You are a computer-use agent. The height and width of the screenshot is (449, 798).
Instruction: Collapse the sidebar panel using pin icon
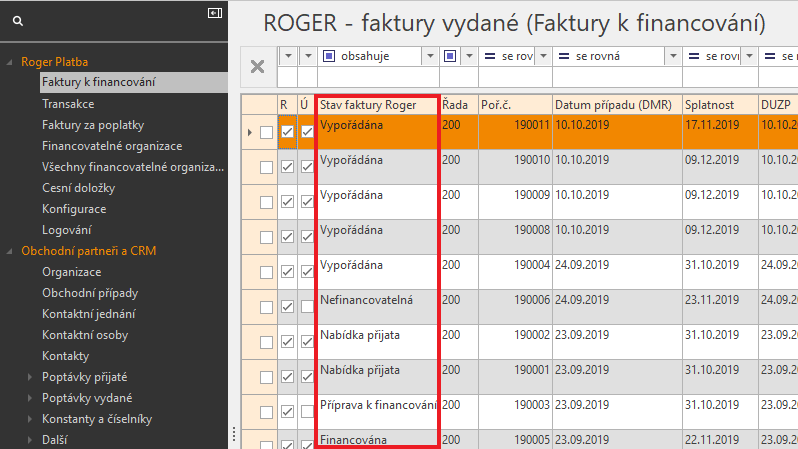(x=215, y=13)
